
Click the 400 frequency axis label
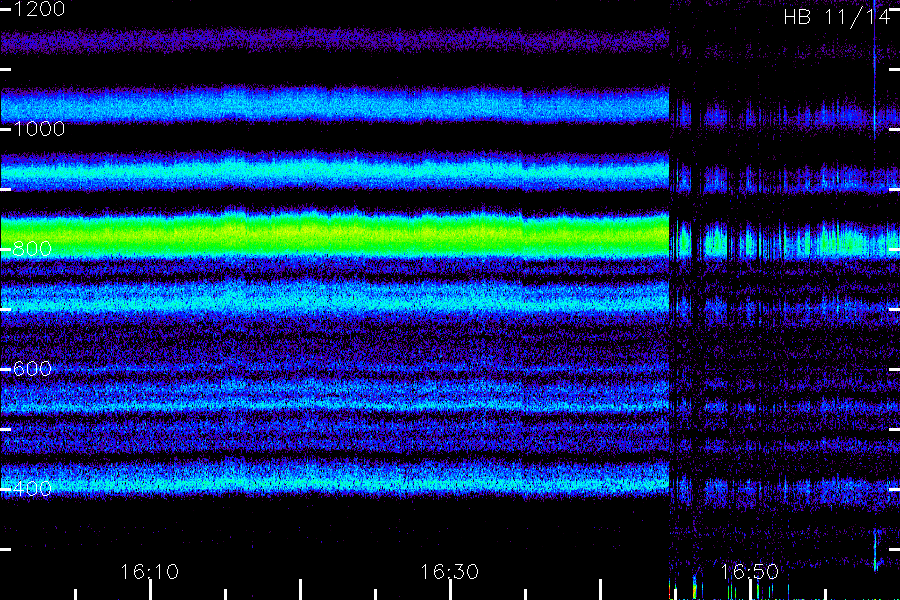[x=32, y=489]
